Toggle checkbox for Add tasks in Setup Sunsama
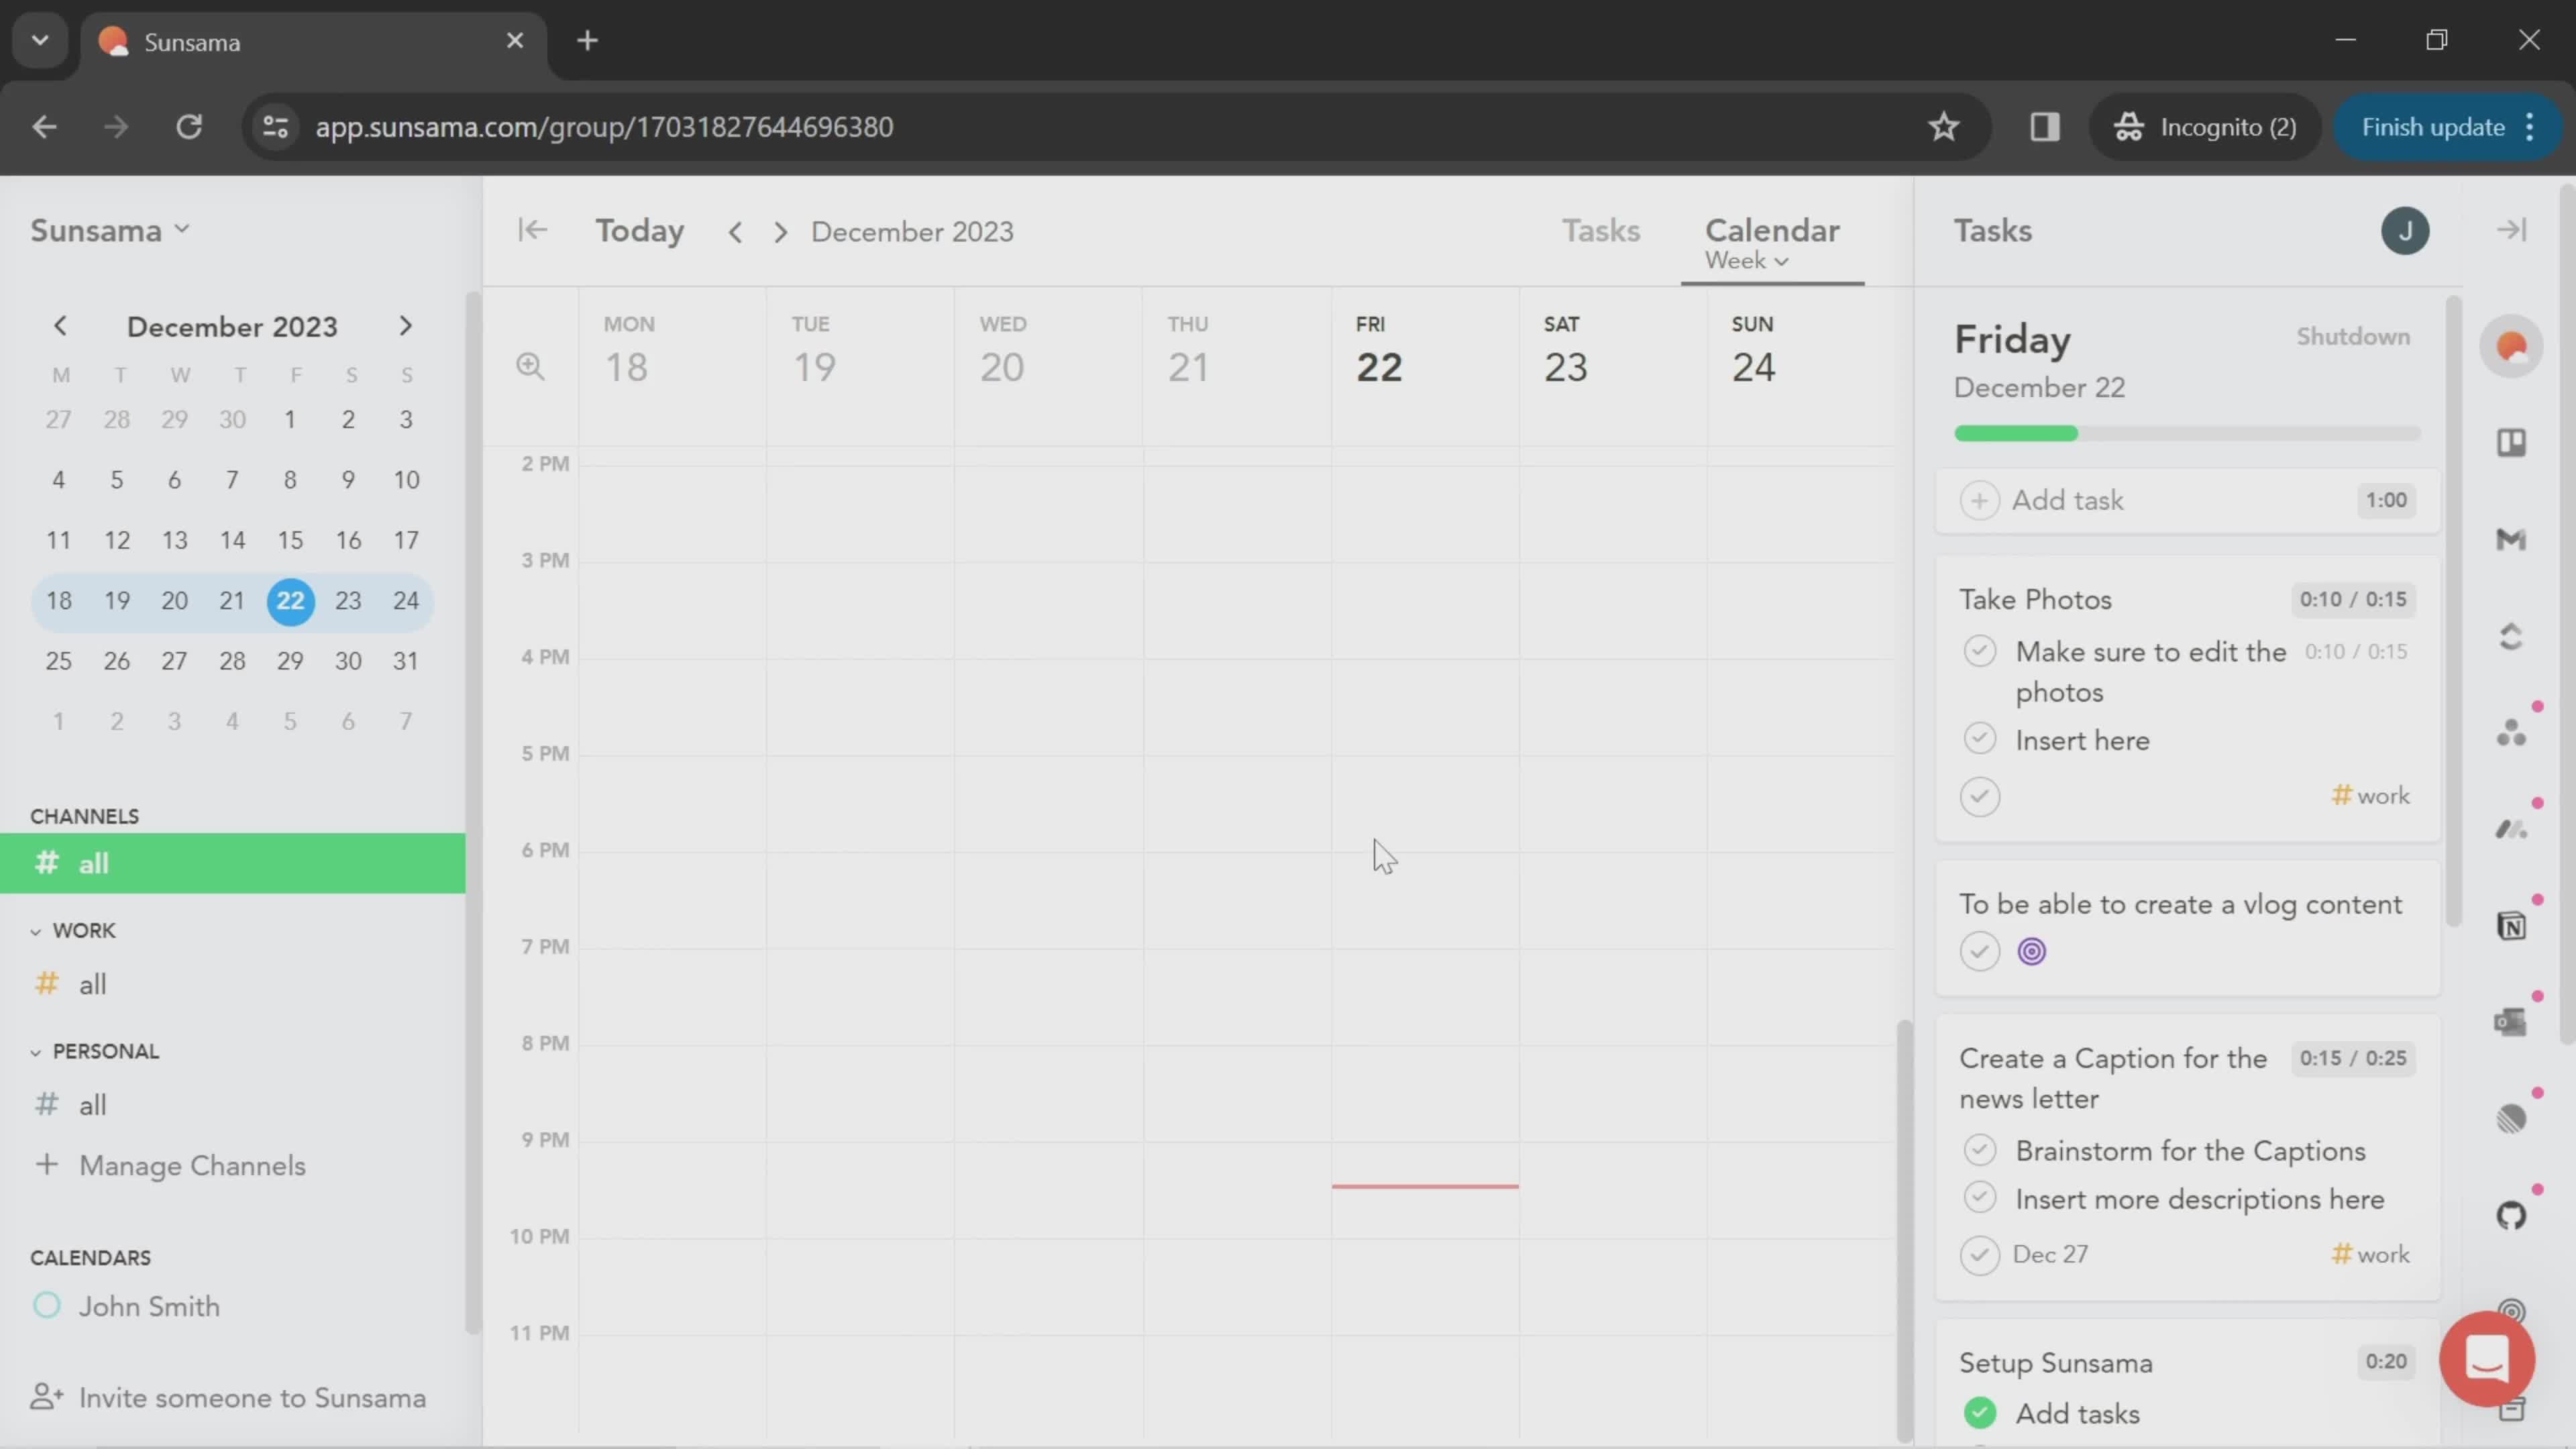The image size is (2576, 1449). click(x=1980, y=1412)
